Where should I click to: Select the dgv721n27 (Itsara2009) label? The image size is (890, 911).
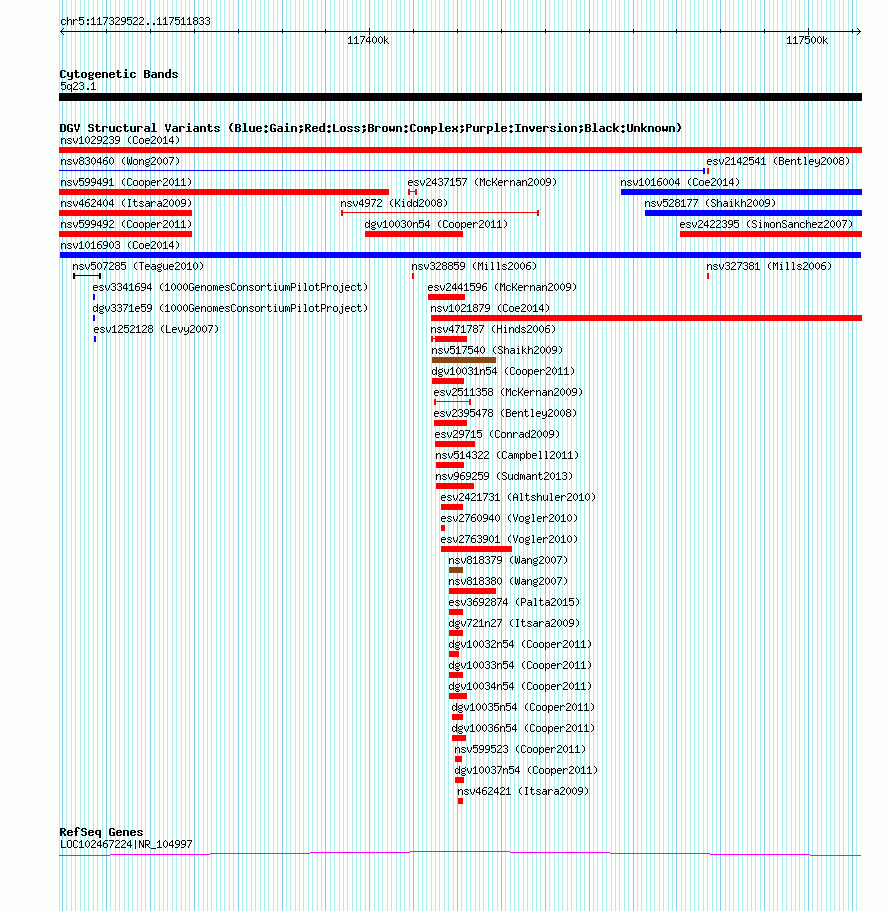[514, 623]
